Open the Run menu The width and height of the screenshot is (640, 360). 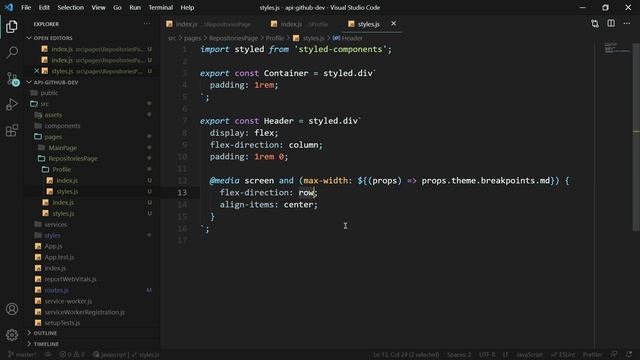(135, 7)
